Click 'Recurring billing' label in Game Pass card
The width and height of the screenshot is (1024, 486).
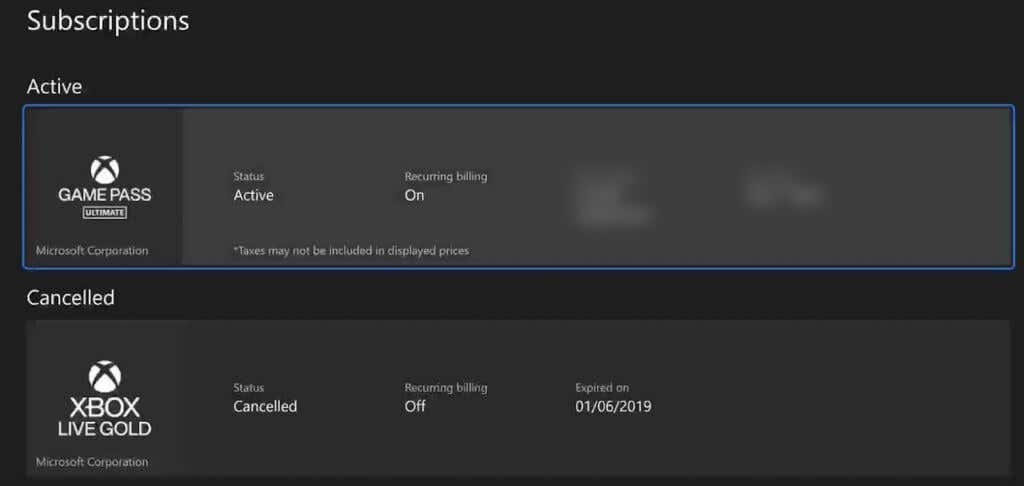point(446,176)
